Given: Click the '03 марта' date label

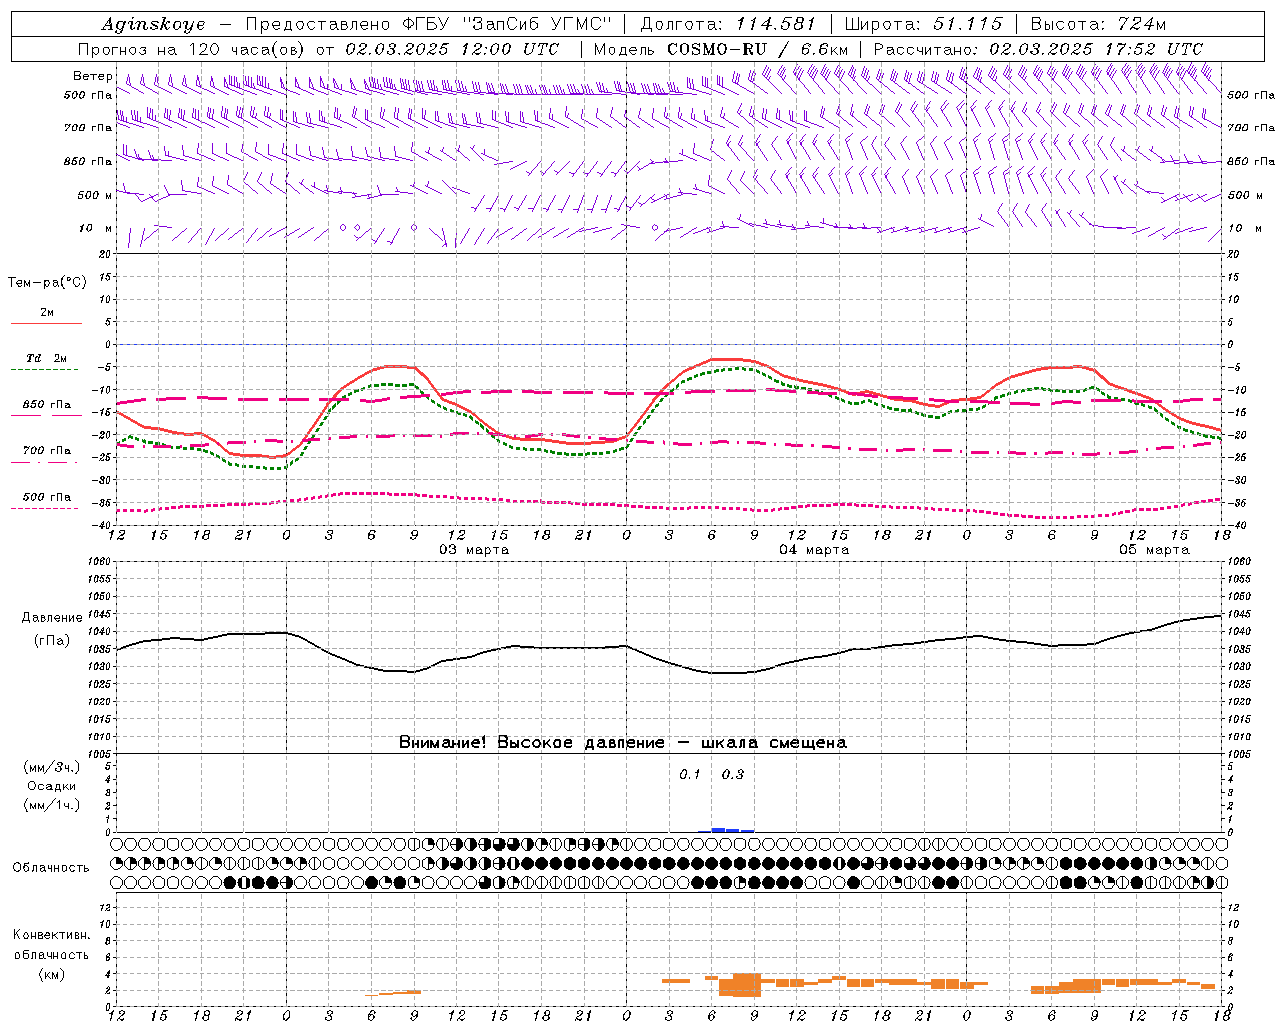Looking at the screenshot, I should pyautogui.click(x=474, y=550).
